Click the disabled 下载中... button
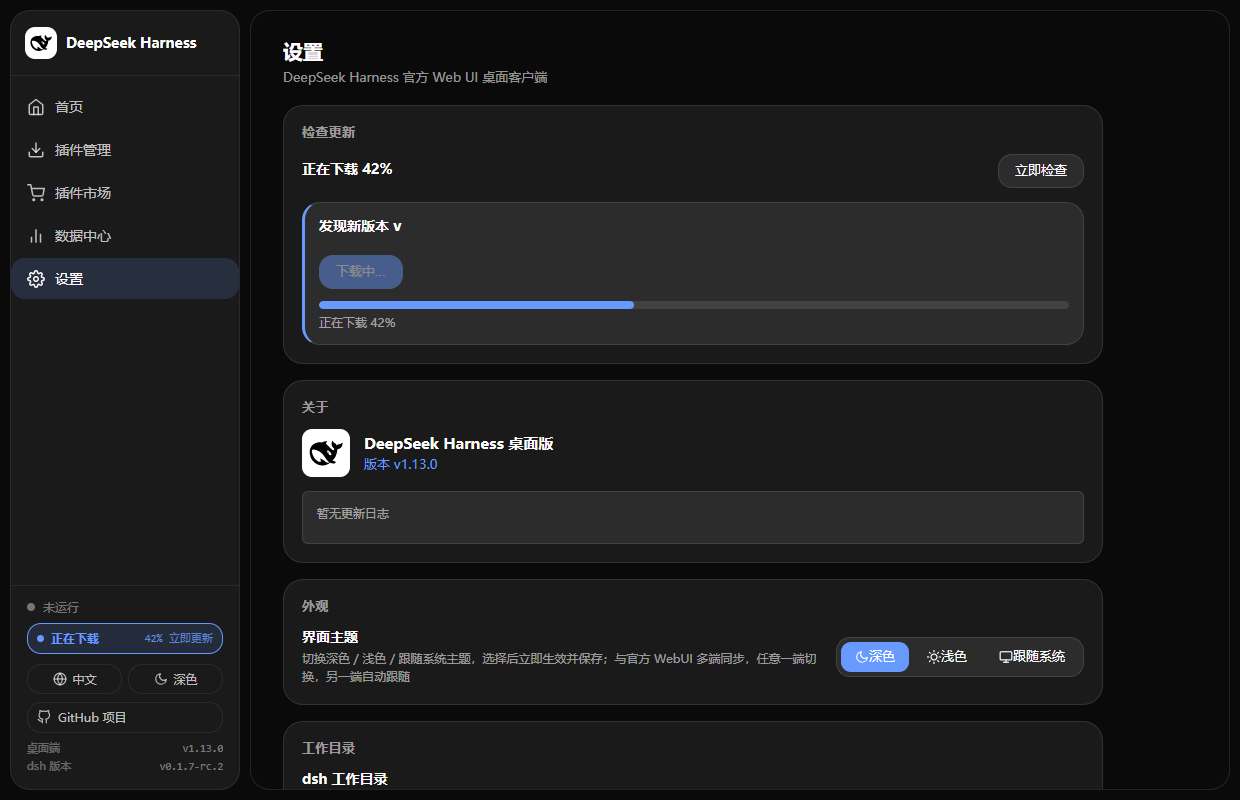 coord(361,272)
